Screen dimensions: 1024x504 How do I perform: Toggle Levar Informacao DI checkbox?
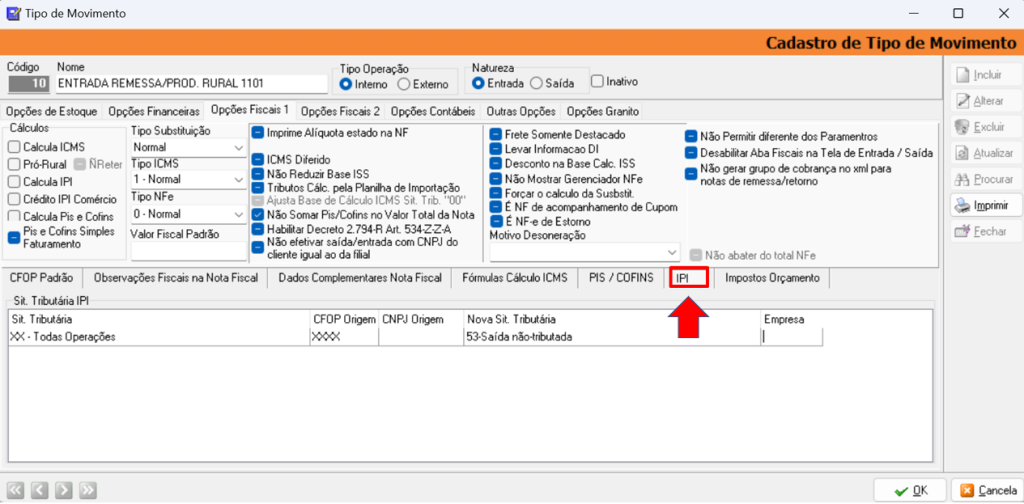[496, 149]
